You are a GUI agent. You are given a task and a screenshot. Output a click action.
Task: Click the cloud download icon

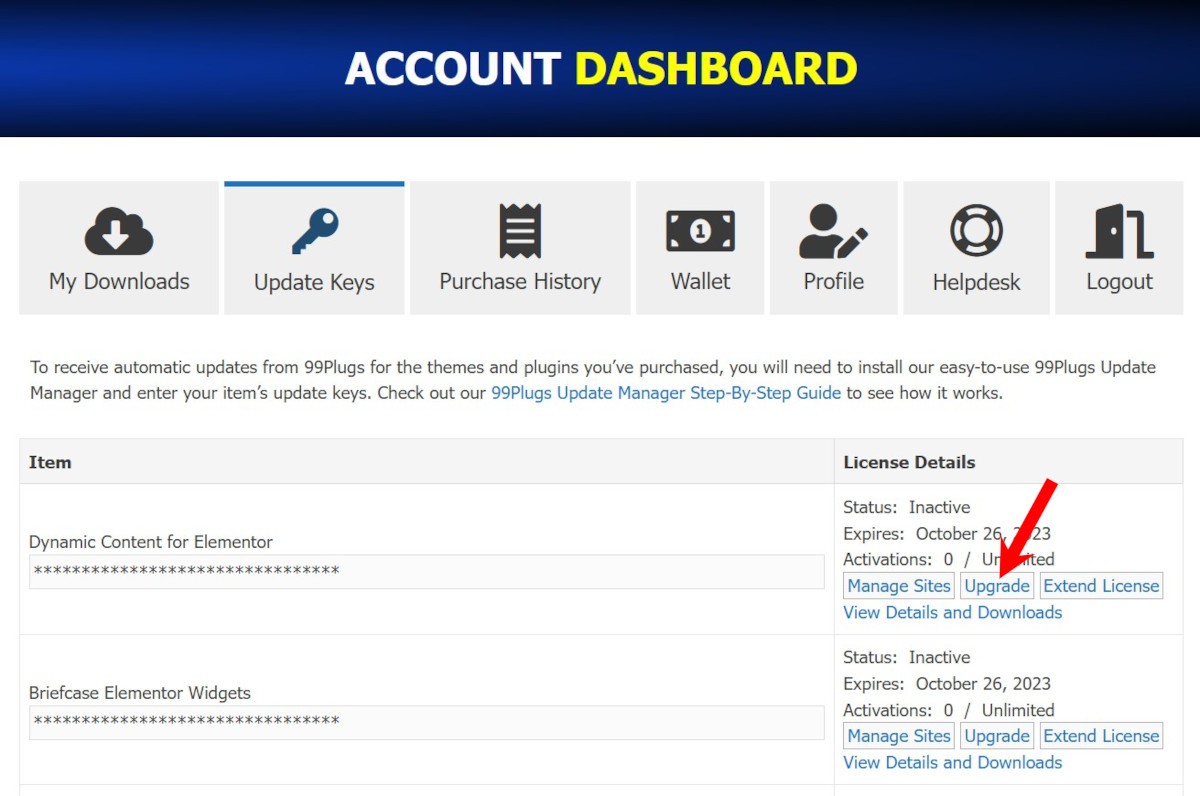118,232
